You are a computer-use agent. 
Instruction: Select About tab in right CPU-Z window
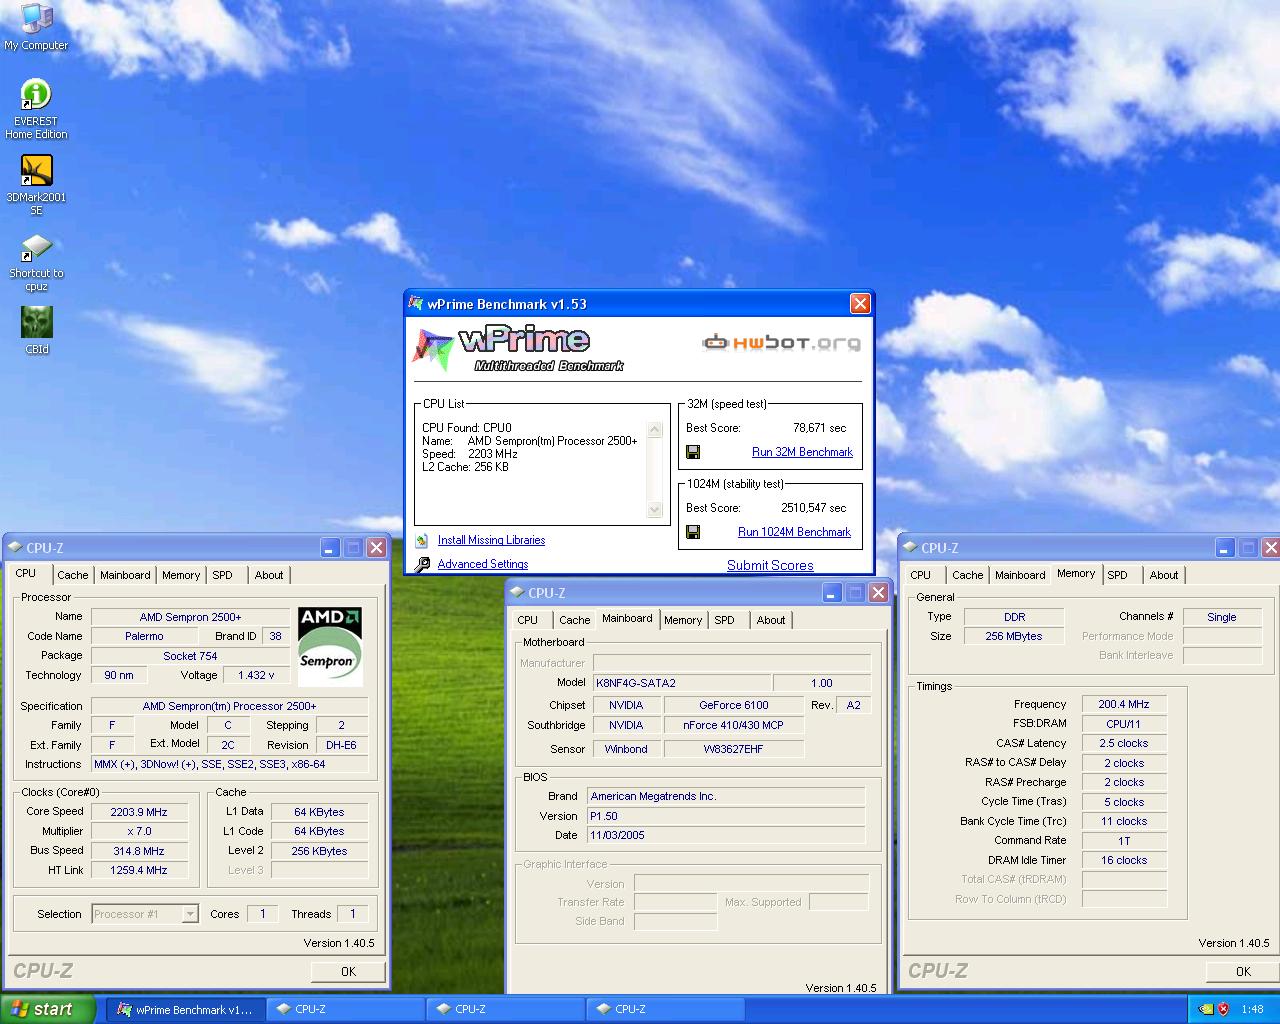(1164, 575)
